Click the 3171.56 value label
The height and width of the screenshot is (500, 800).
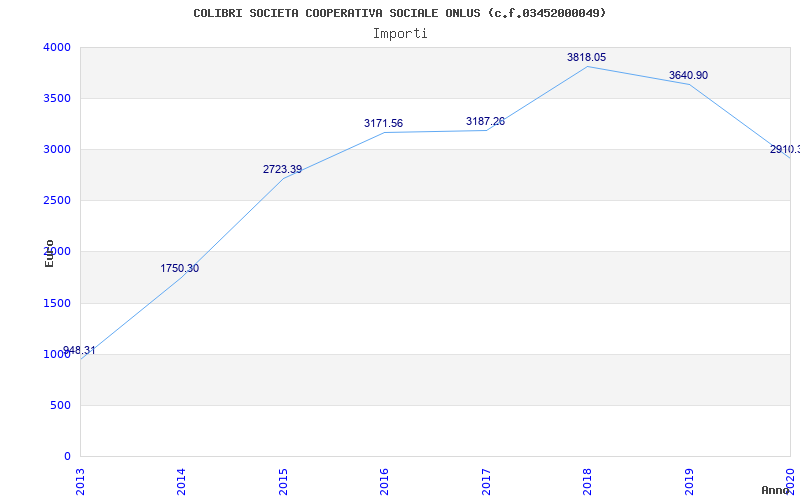[383, 123]
